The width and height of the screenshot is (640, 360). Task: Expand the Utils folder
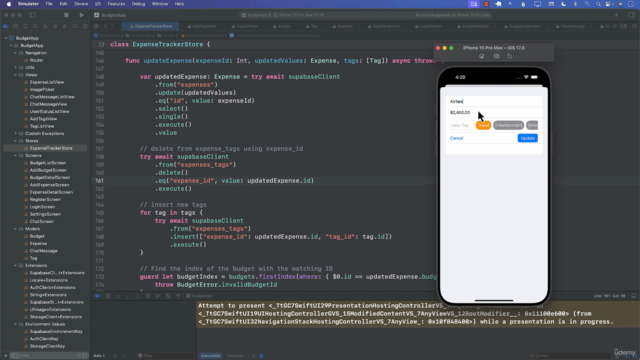16,67
